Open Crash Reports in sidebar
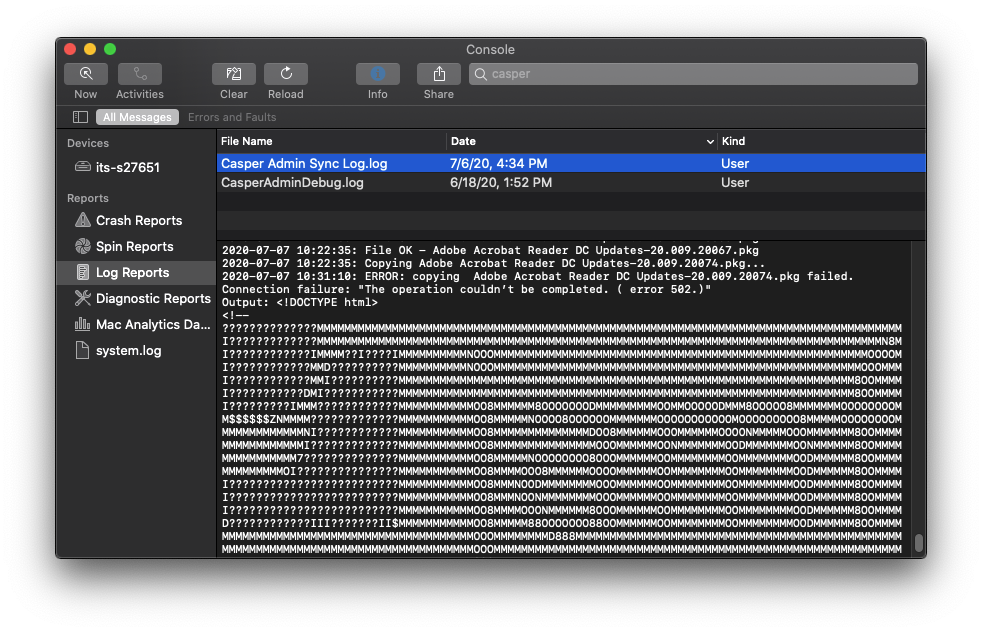 137,220
